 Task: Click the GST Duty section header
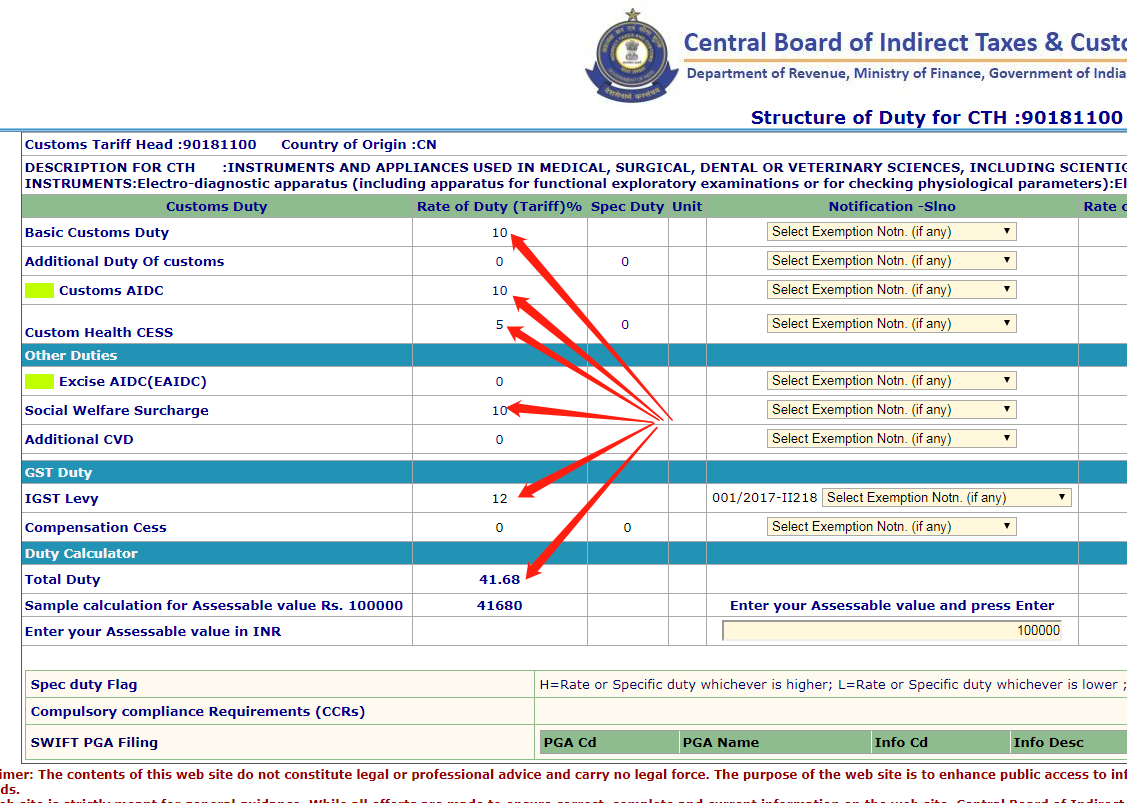(x=58, y=472)
